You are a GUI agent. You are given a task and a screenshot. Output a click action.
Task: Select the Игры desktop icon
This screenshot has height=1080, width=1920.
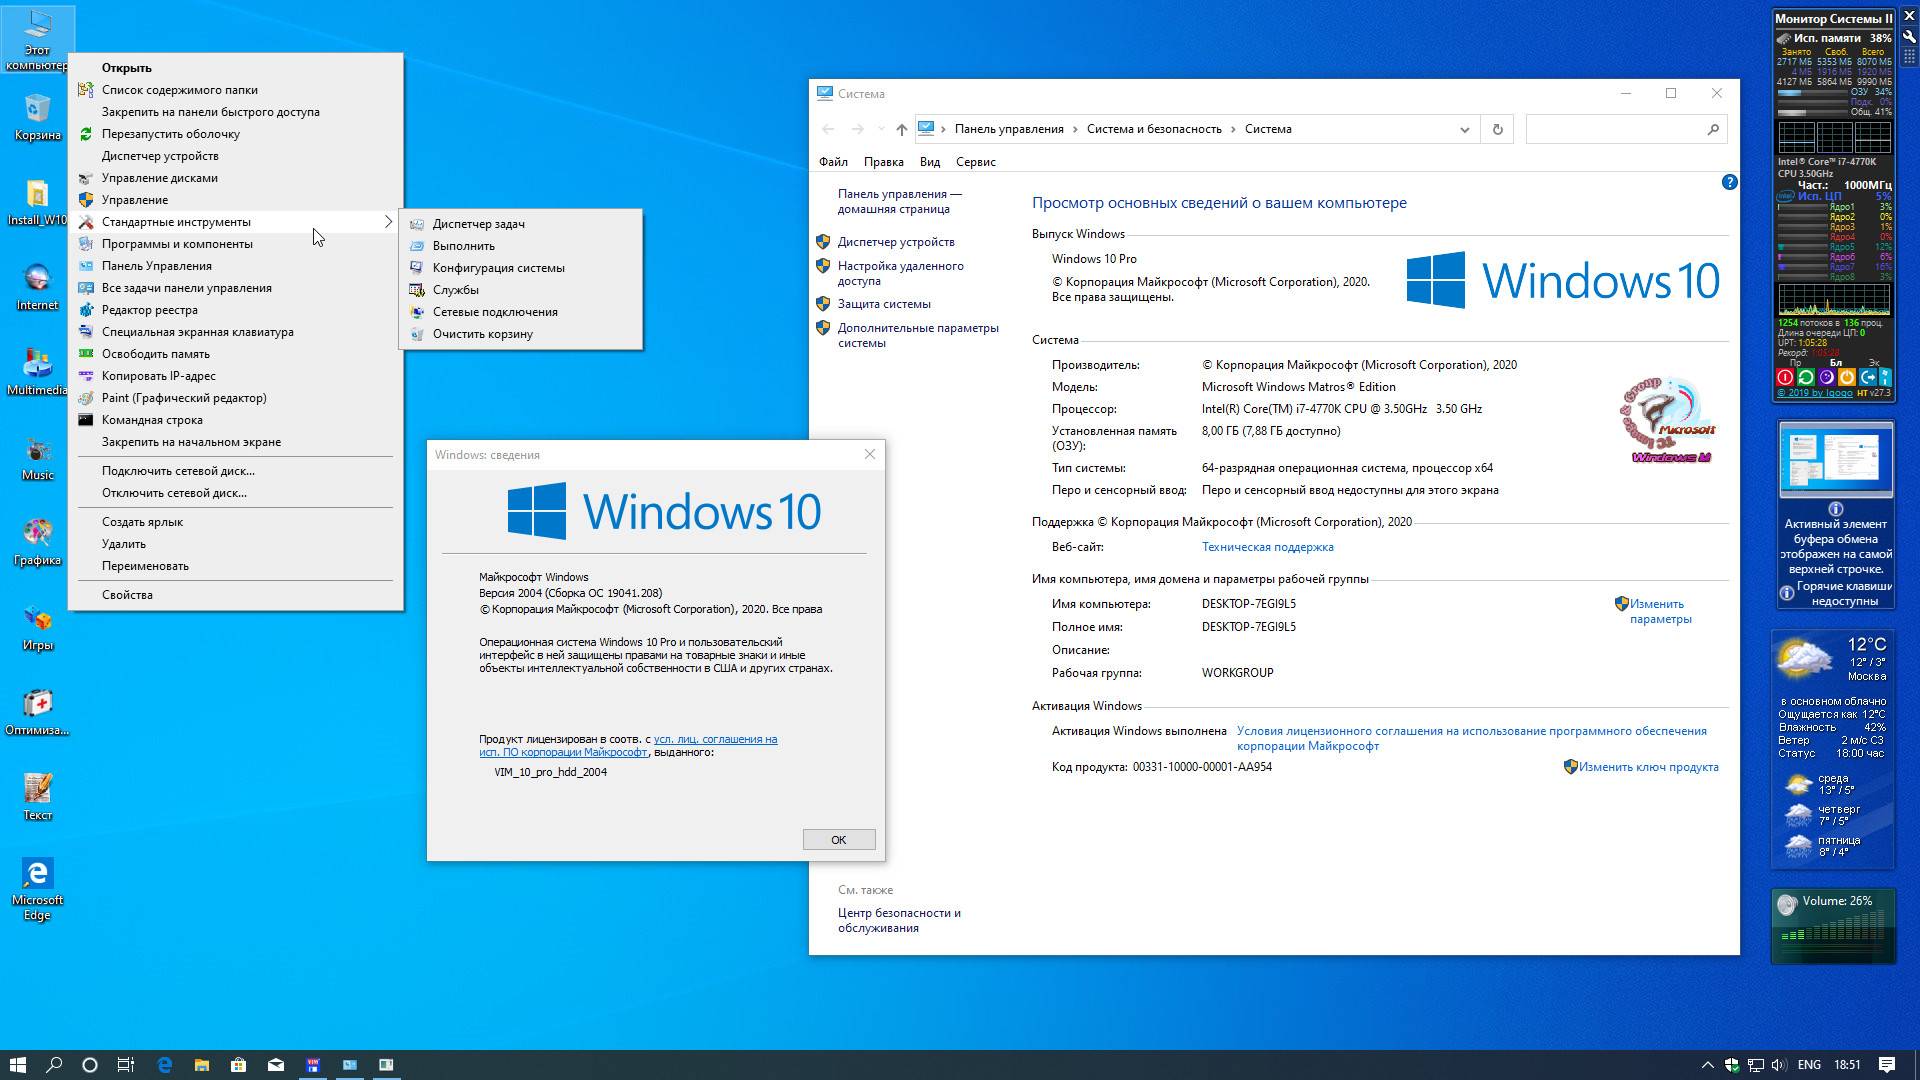click(37, 627)
